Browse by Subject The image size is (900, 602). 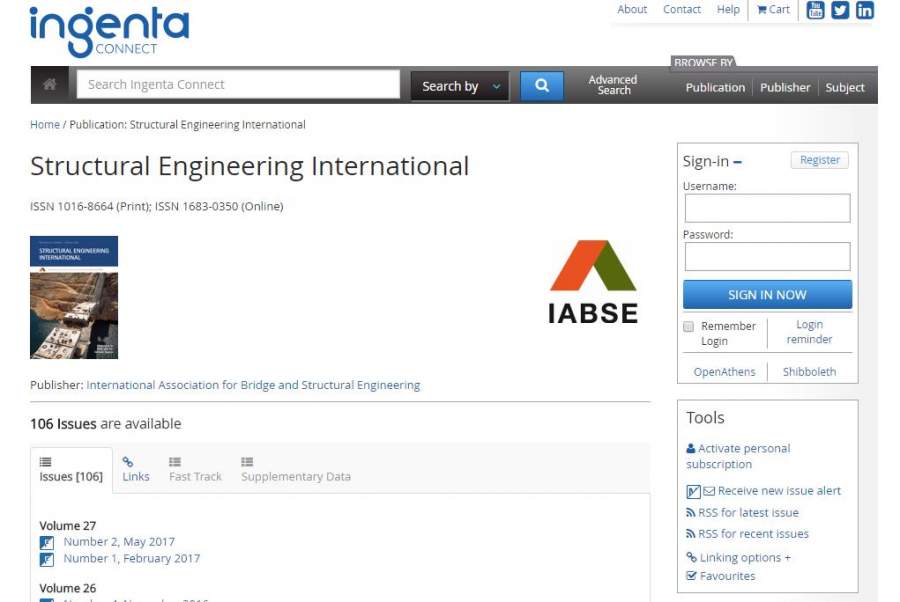[x=845, y=87]
